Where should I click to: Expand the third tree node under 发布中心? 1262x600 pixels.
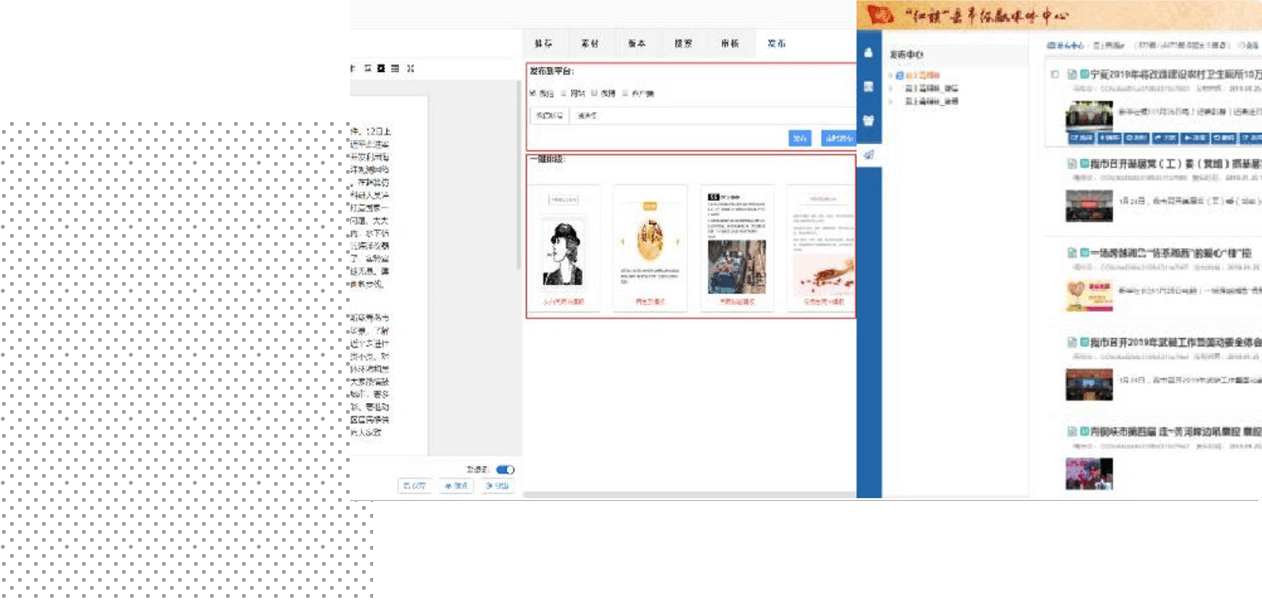pos(892,101)
